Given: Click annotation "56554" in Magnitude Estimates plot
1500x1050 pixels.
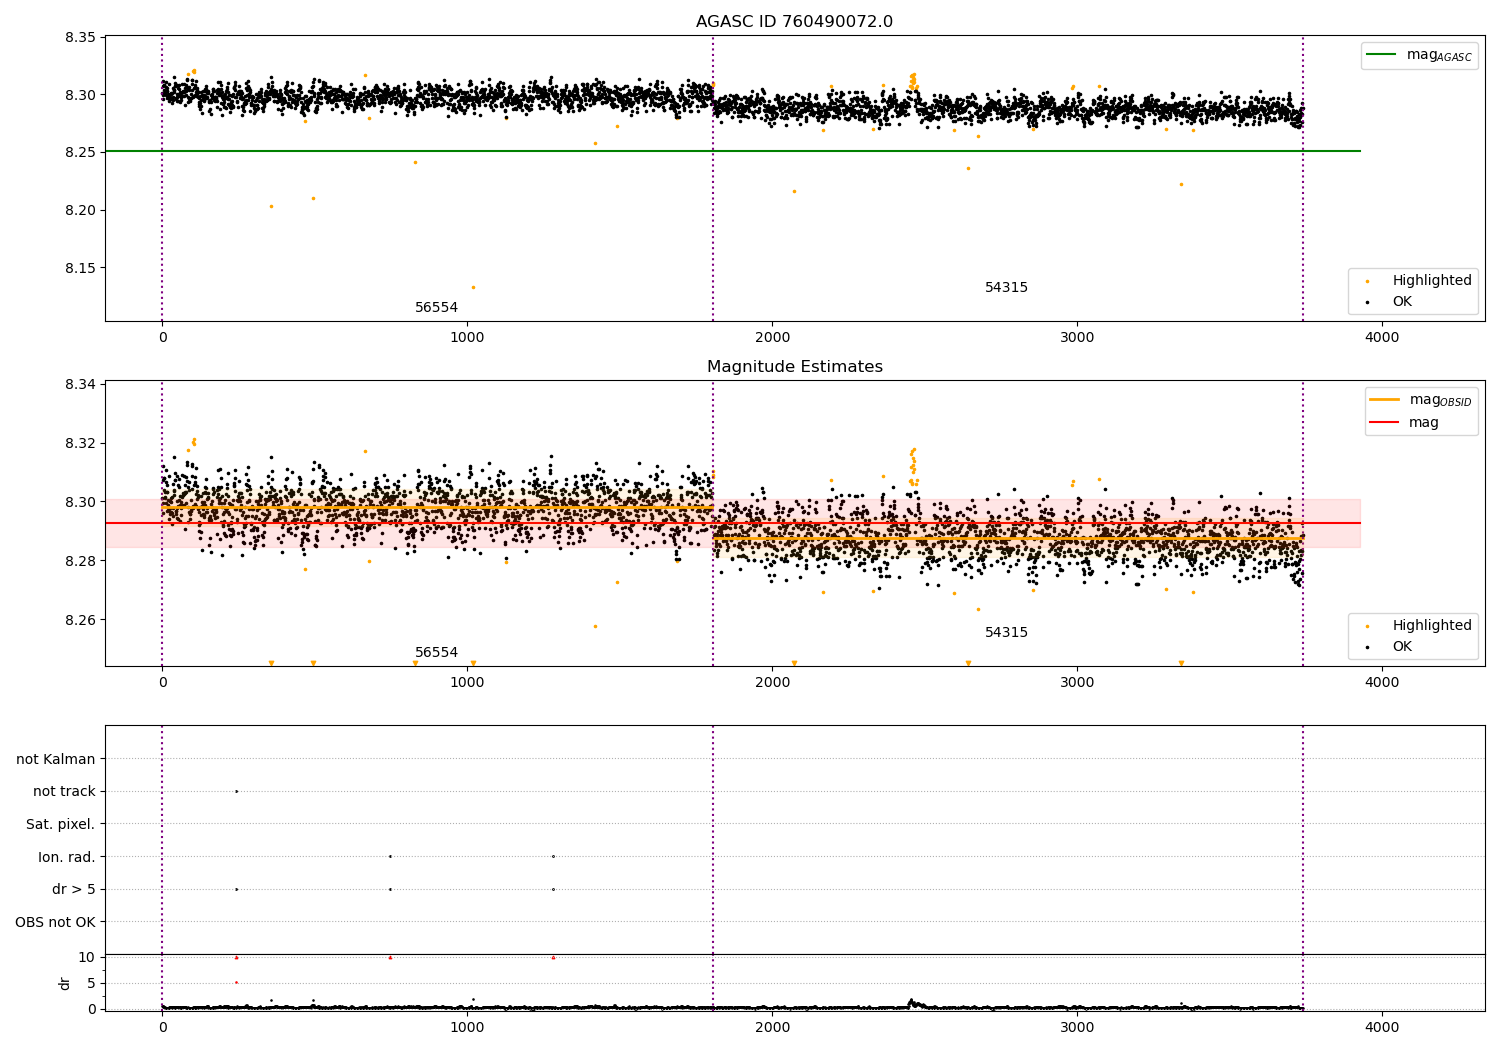Looking at the screenshot, I should click(x=436, y=652).
